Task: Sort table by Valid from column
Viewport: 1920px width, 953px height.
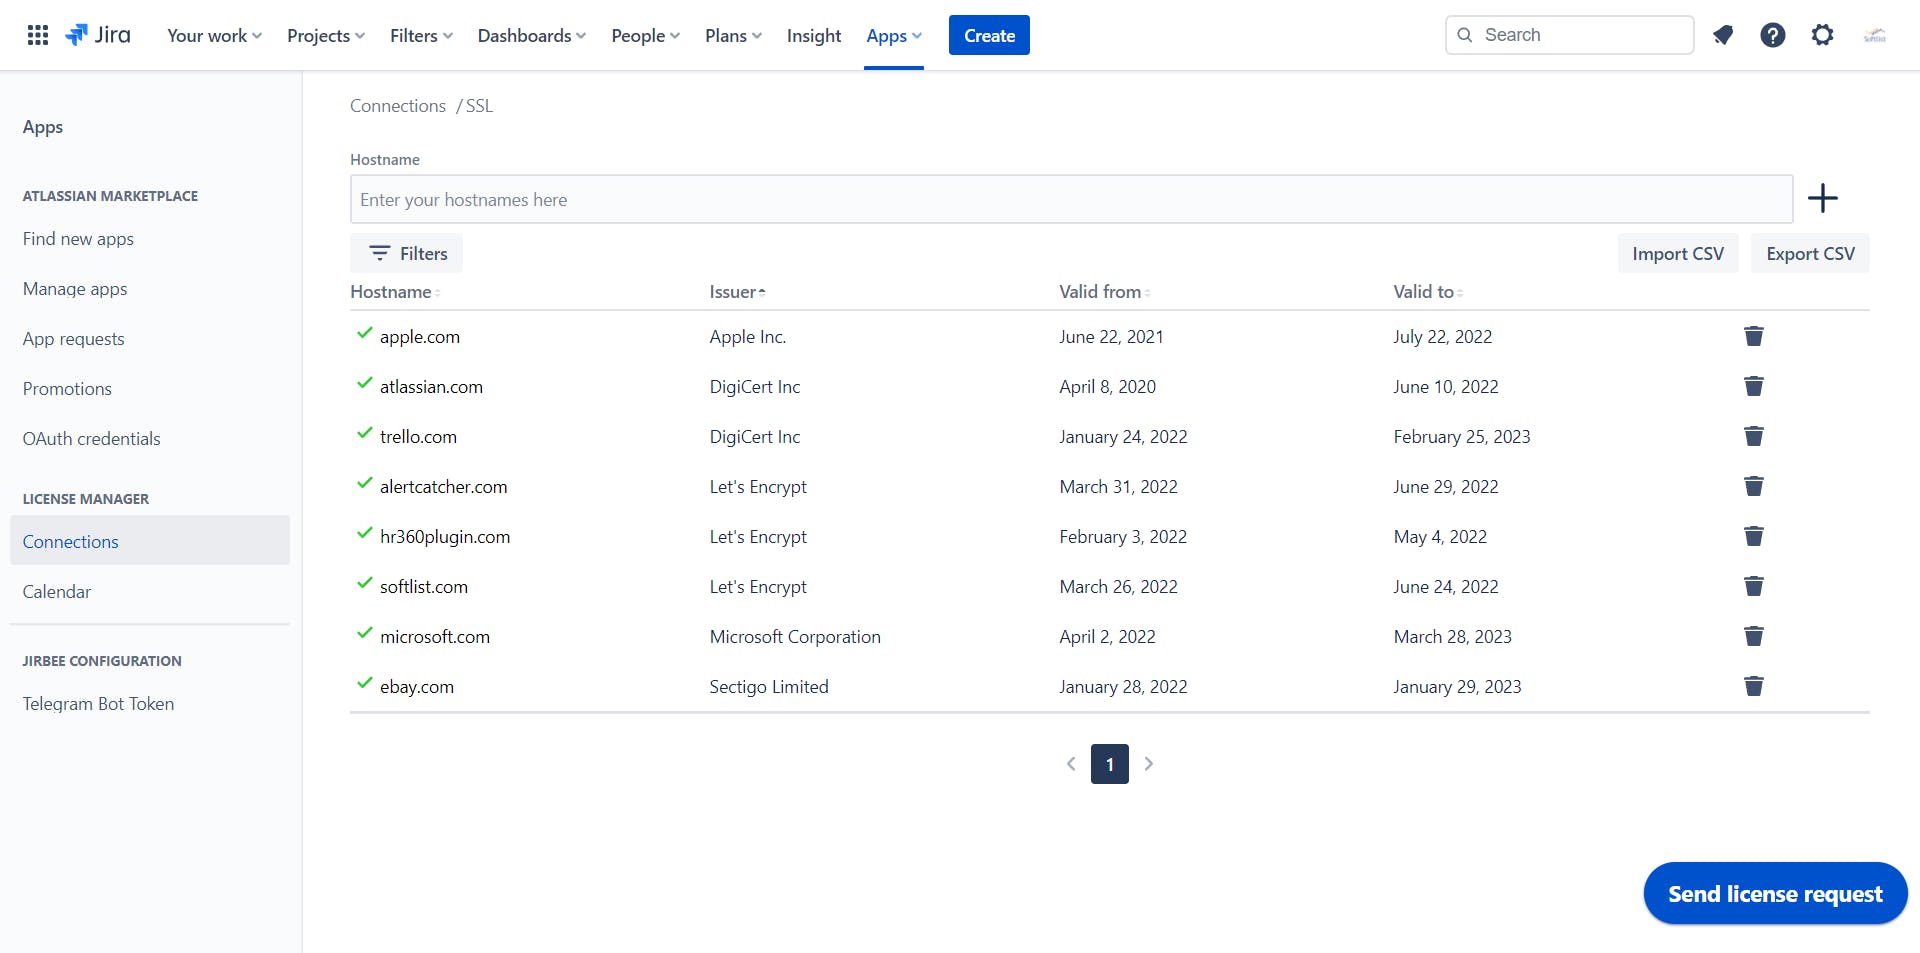Action: click(x=1105, y=292)
